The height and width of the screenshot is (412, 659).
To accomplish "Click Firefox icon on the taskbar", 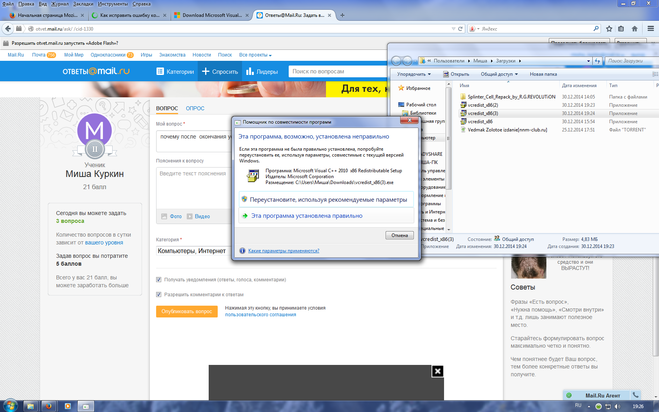I will point(48,406).
